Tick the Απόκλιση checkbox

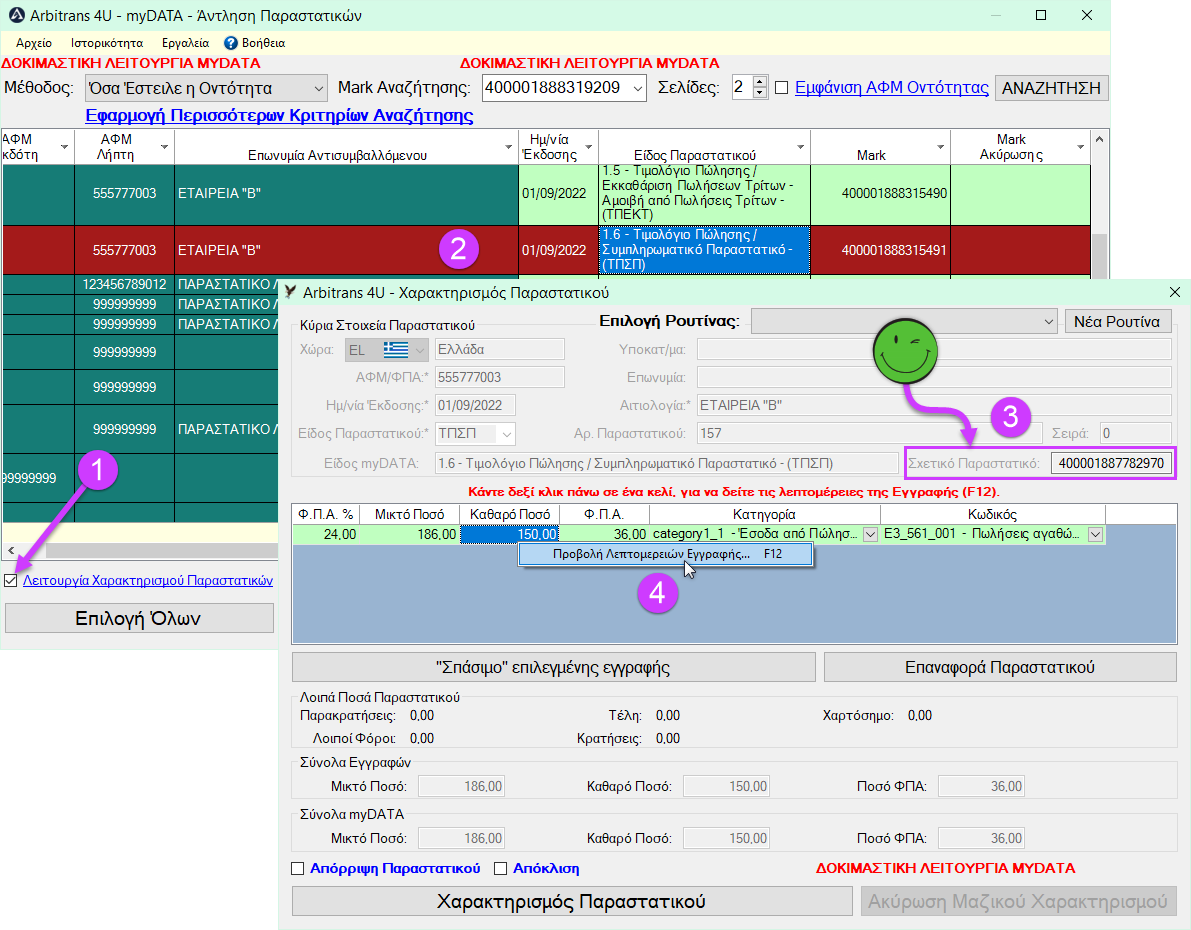(x=501, y=868)
